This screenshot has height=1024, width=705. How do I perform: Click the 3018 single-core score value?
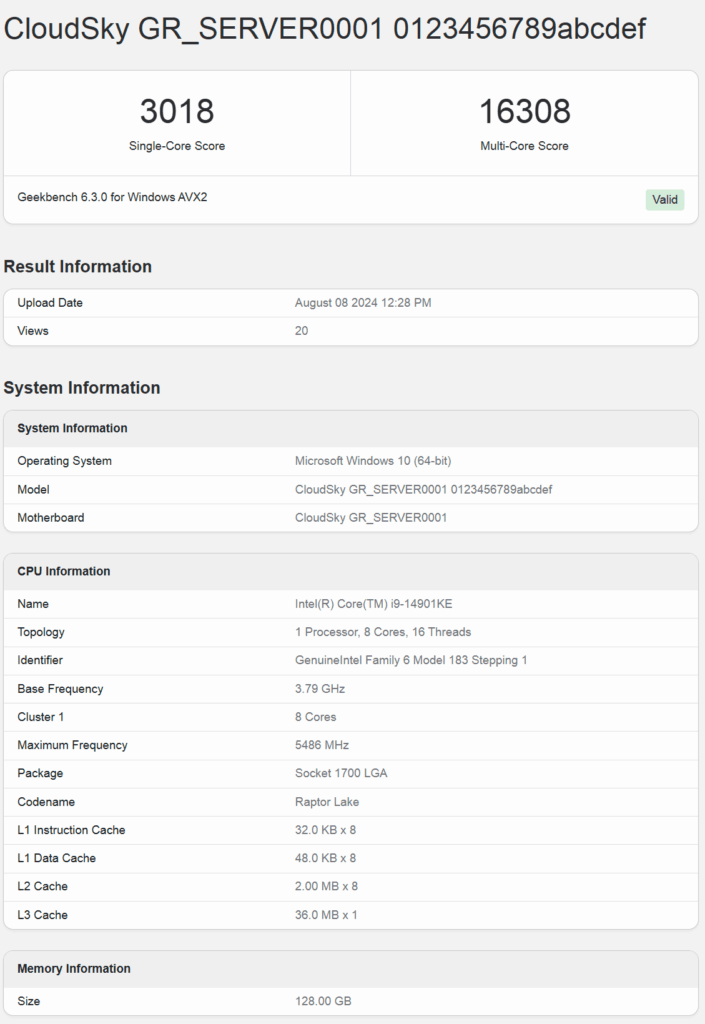coord(177,111)
